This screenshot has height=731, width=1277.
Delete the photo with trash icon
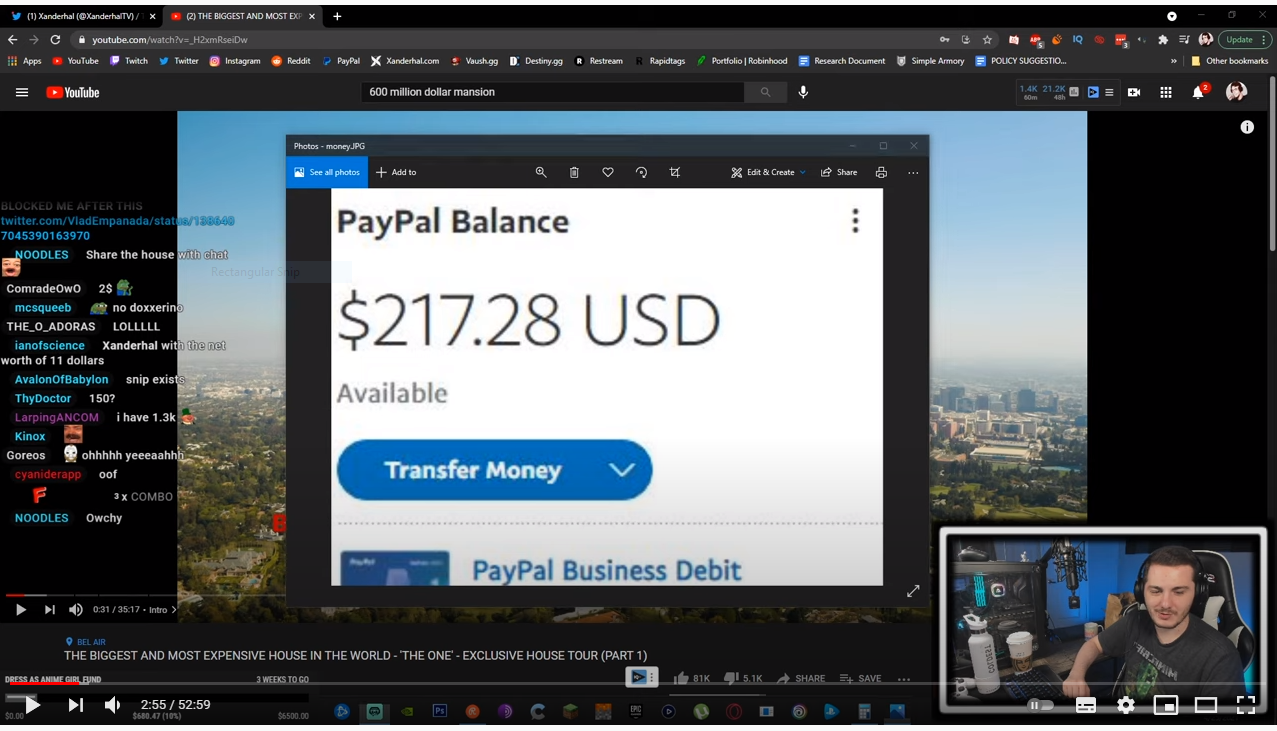(x=574, y=172)
